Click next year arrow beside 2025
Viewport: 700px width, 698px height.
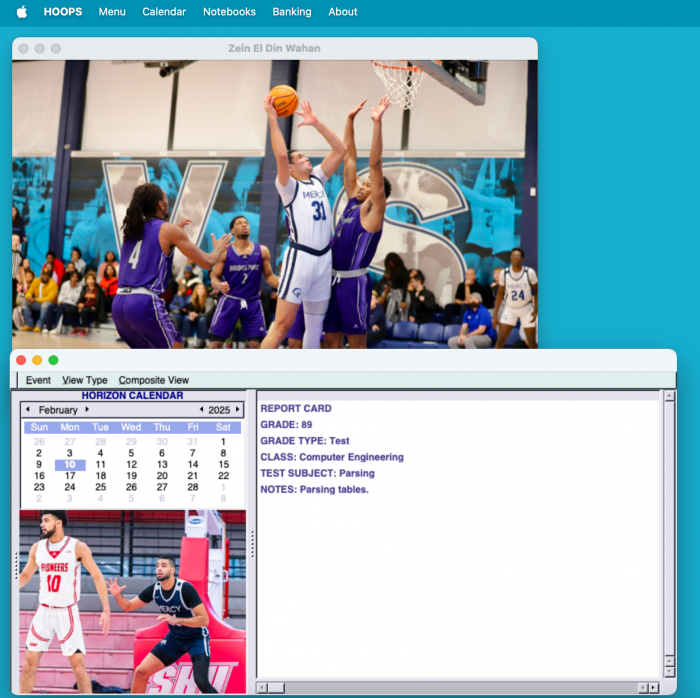point(238,410)
